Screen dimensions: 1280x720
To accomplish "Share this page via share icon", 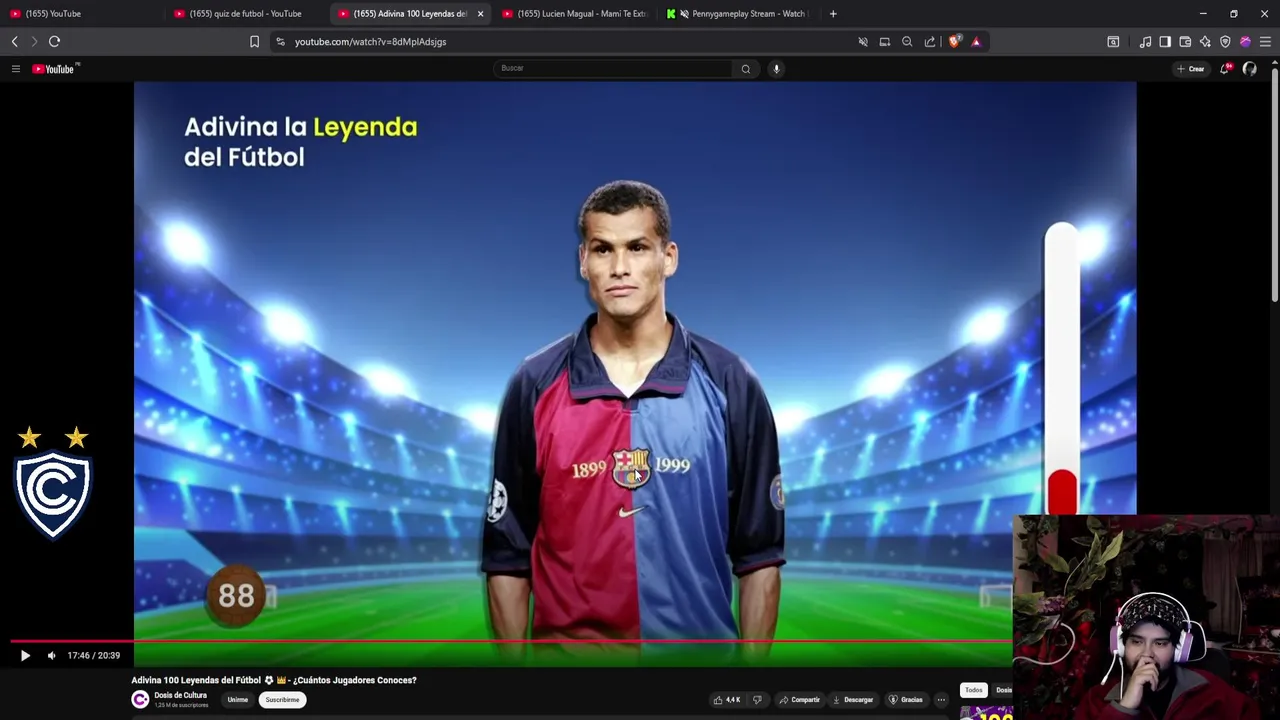I will (x=930, y=42).
